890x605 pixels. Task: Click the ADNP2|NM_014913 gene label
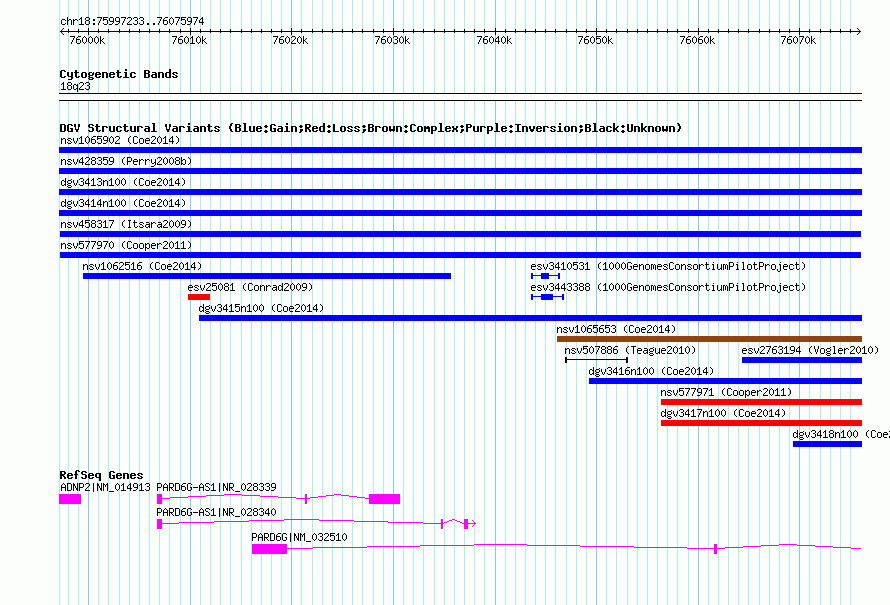[x=105, y=487]
